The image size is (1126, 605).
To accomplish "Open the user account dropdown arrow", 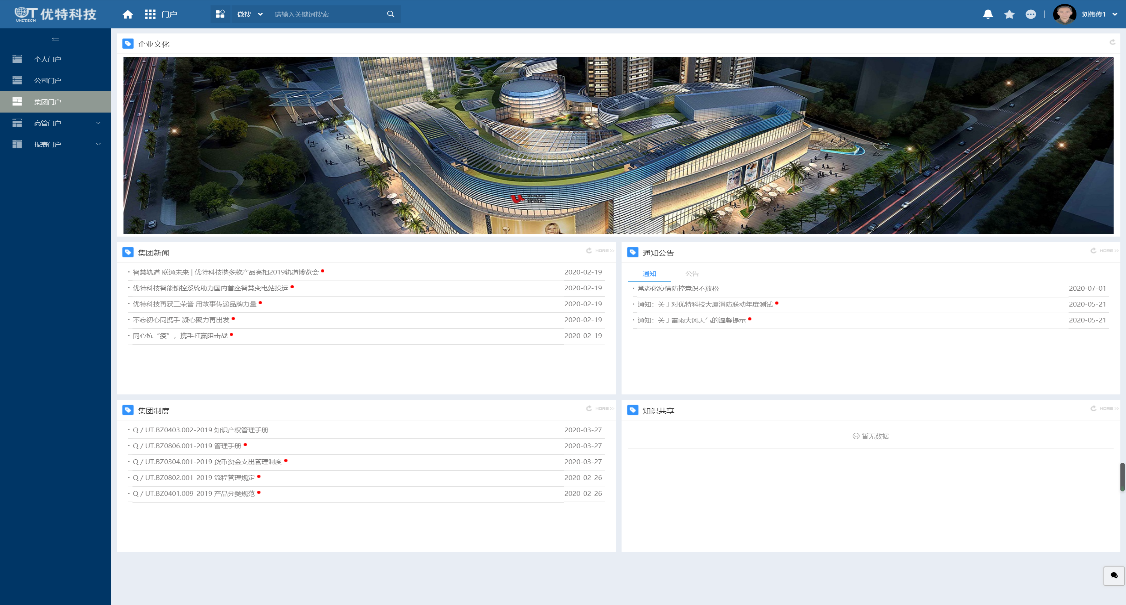I will [1115, 14].
